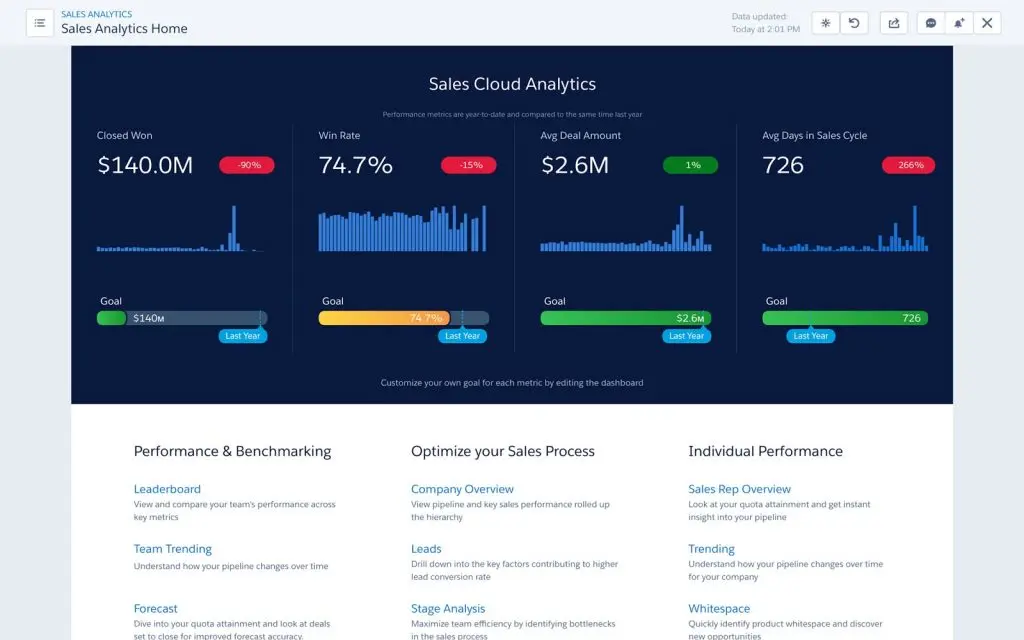Share the Sales Analytics dashboard
This screenshot has width=1024, height=640.
click(893, 22)
